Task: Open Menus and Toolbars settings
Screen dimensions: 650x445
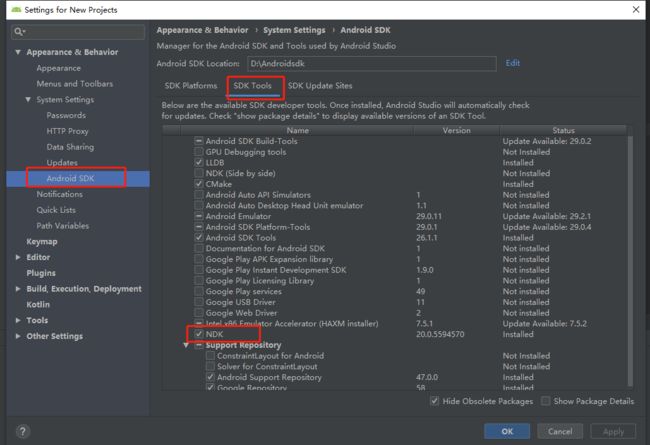Action: tap(75, 84)
